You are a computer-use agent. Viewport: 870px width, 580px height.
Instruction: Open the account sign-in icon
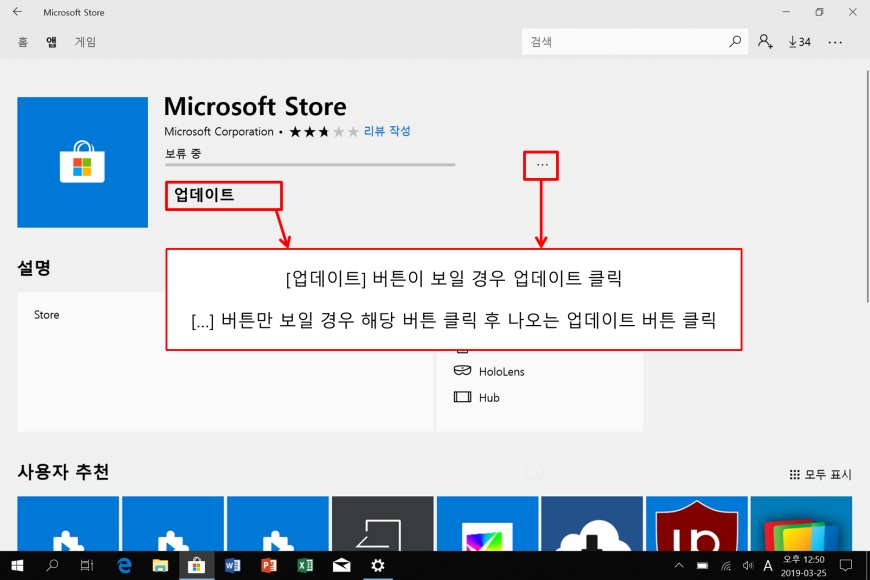click(765, 42)
